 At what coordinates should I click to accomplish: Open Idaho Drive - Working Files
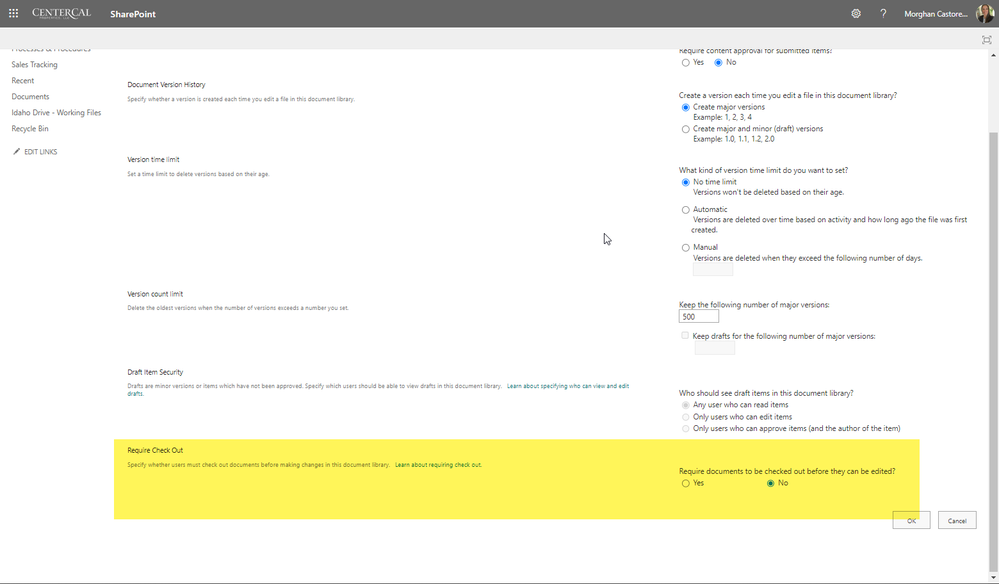coord(56,112)
